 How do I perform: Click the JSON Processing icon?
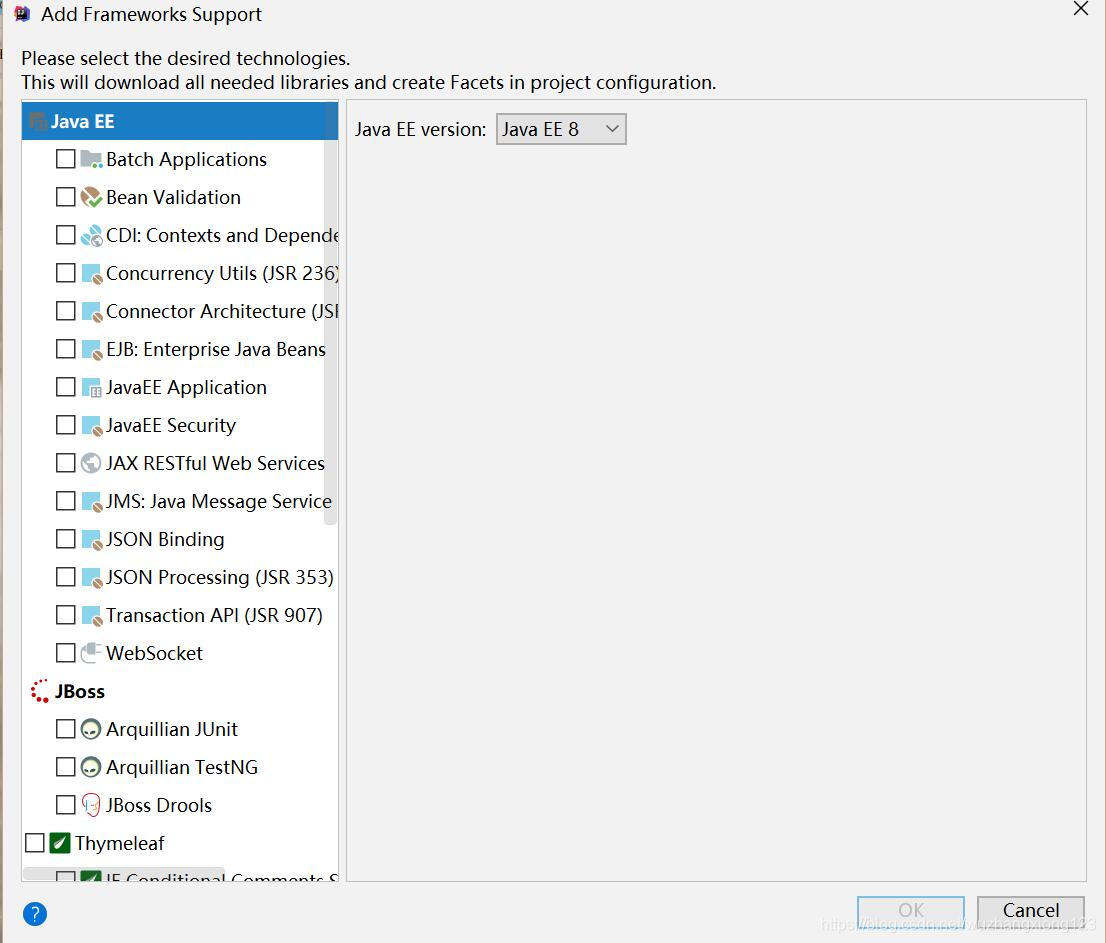(92, 578)
